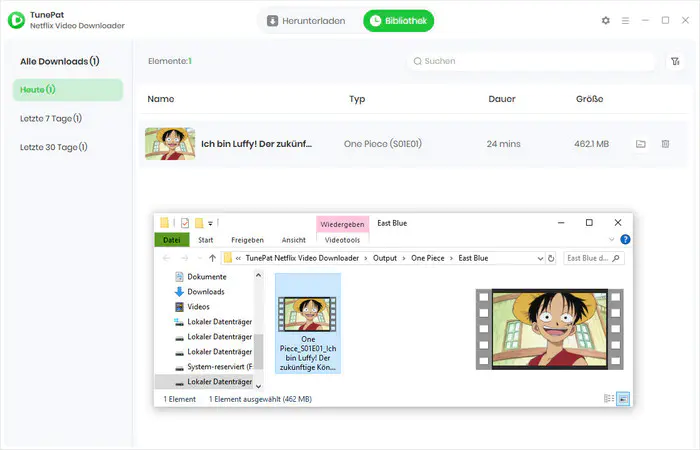700x450 pixels.
Task: Switch to the Herunterladen tab
Action: (306, 21)
